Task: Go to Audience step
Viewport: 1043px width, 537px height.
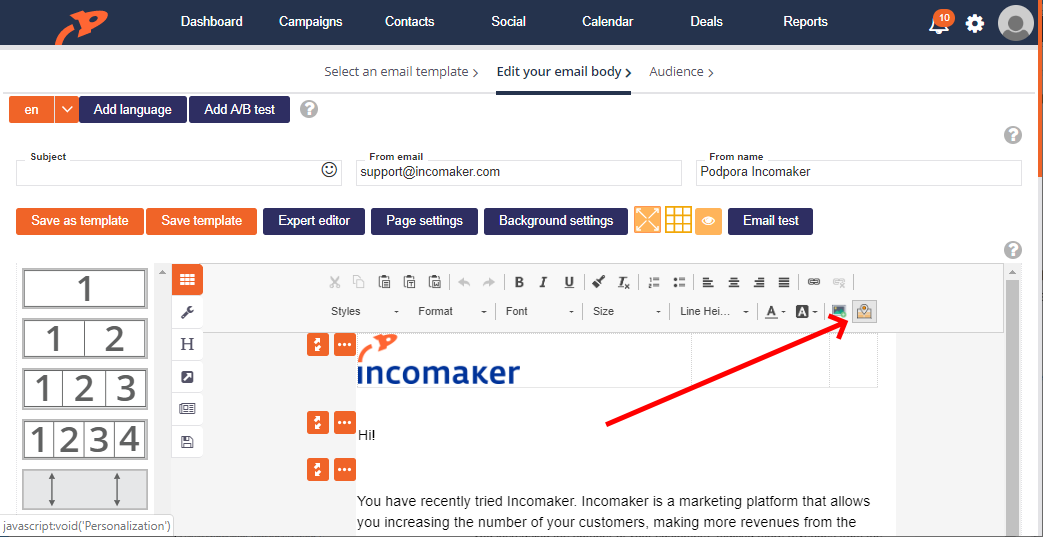Action: pos(682,72)
